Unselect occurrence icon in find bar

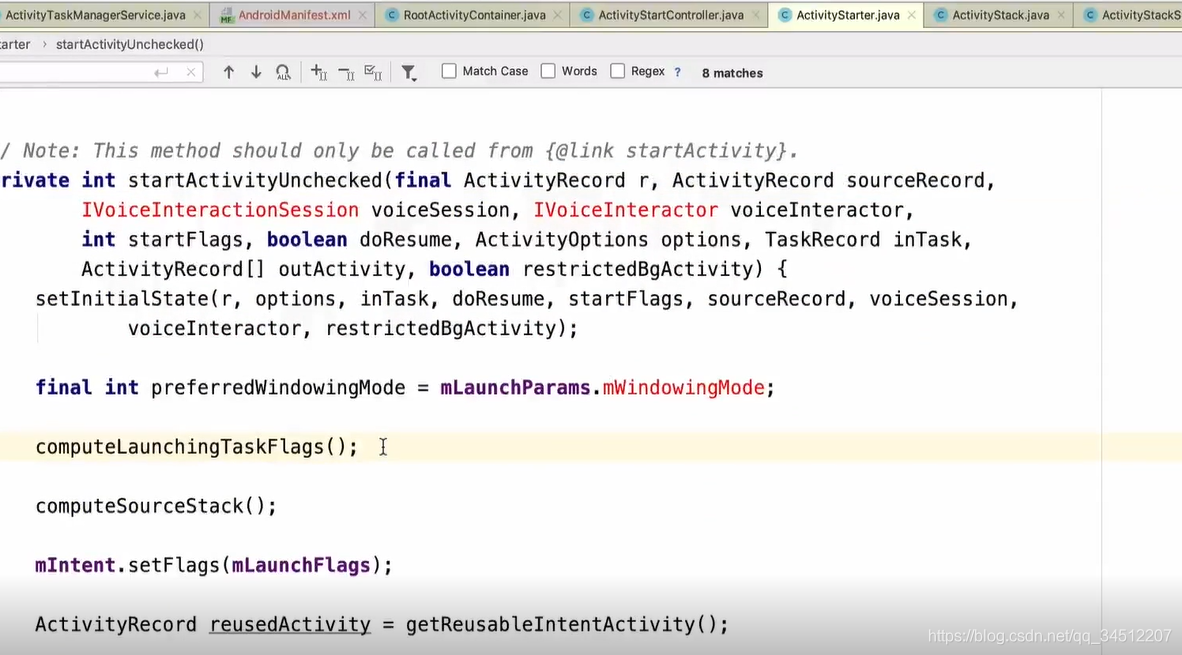pos(347,72)
